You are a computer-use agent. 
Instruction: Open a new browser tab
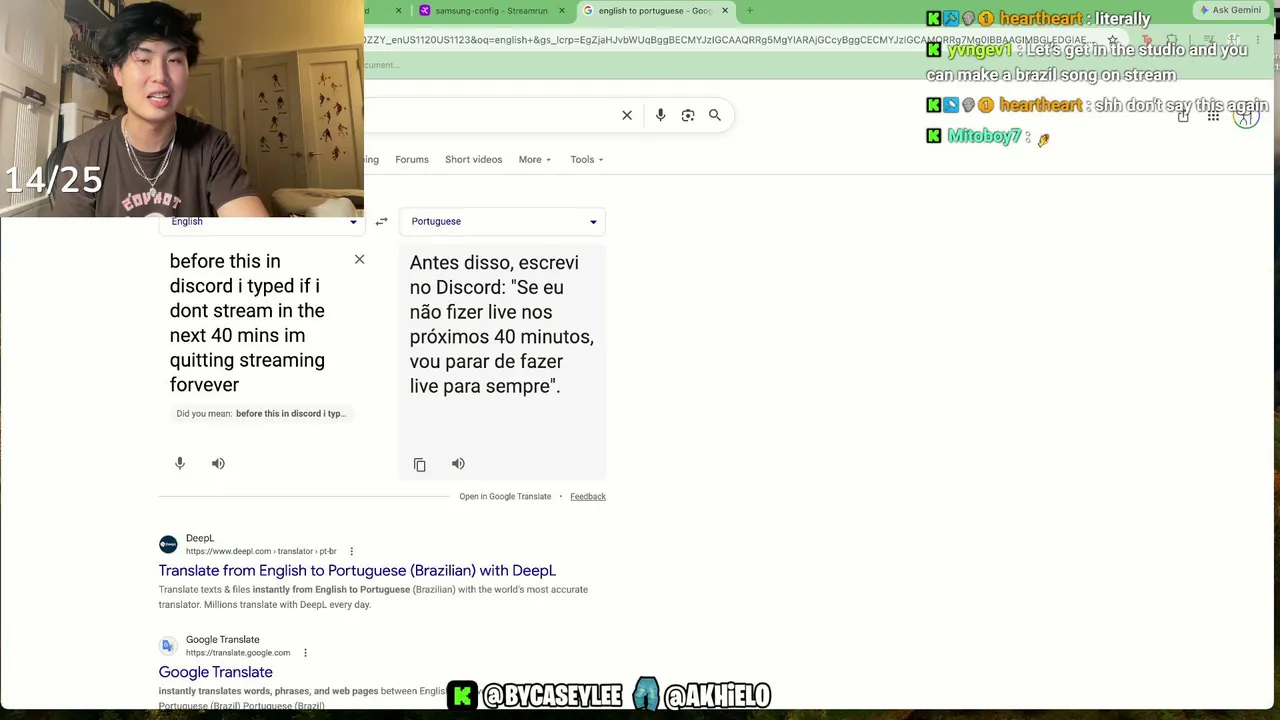[750, 11]
